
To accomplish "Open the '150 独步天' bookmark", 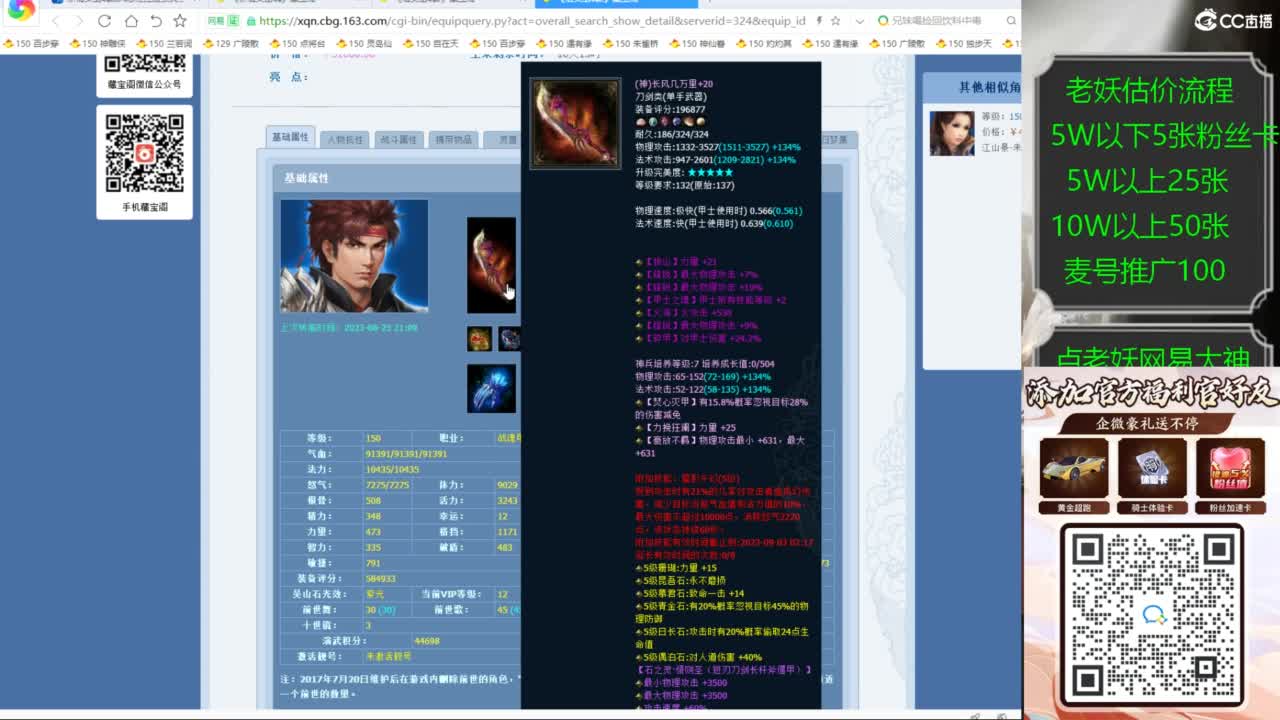I will point(964,44).
